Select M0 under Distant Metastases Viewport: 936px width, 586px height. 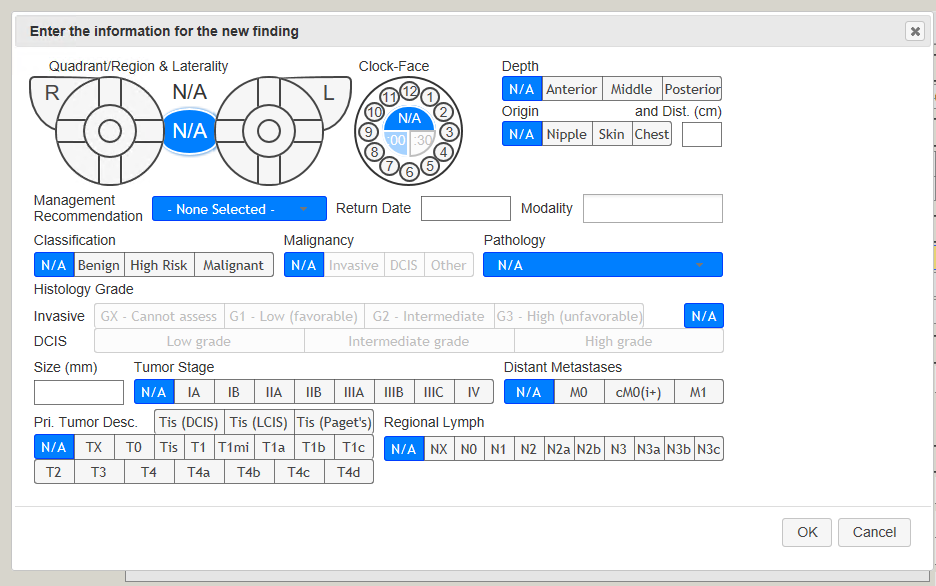[579, 391]
